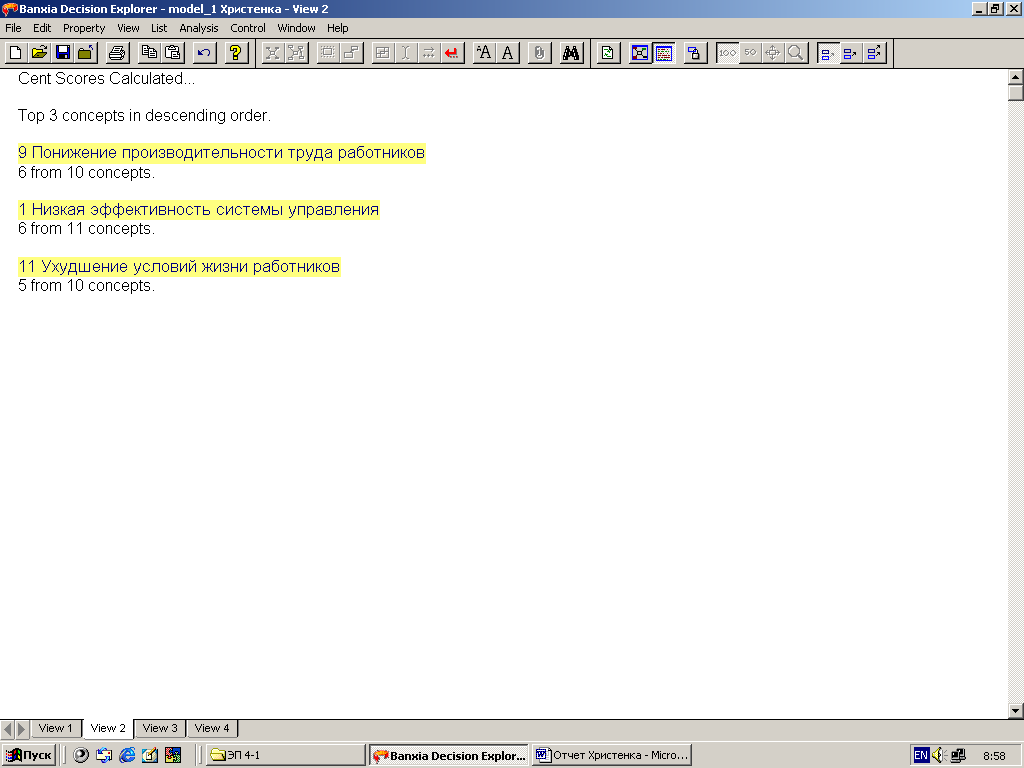Open the Control menu

click(x=248, y=28)
